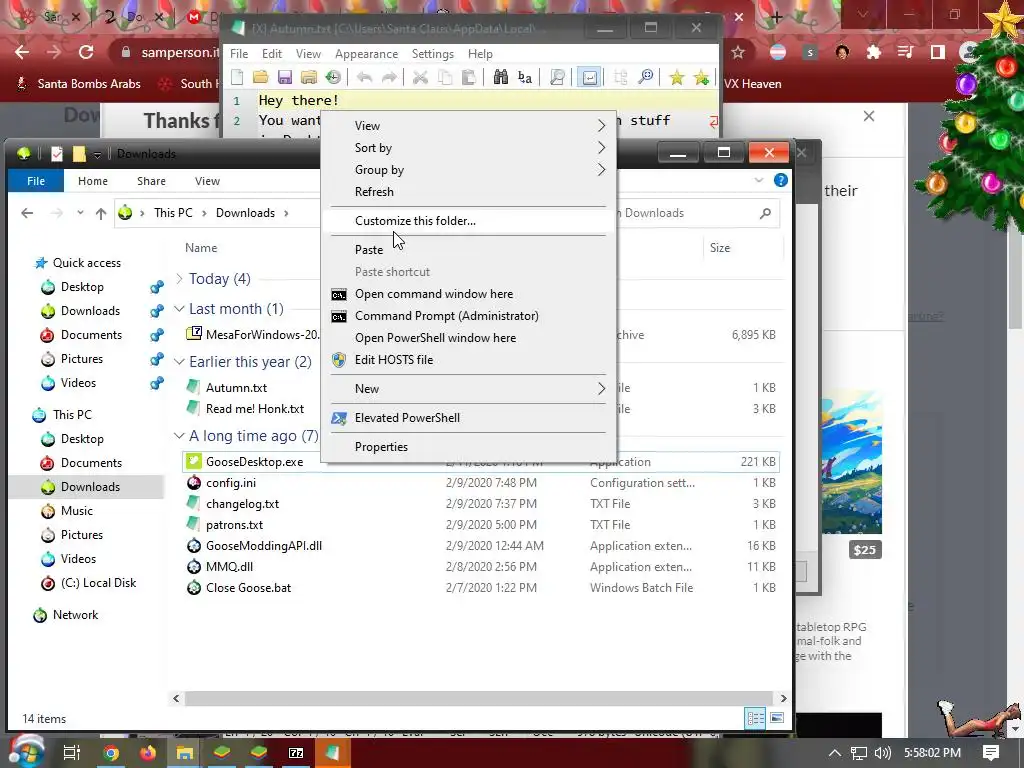
Task: Collapse the Last month (1) group
Action: point(179,309)
